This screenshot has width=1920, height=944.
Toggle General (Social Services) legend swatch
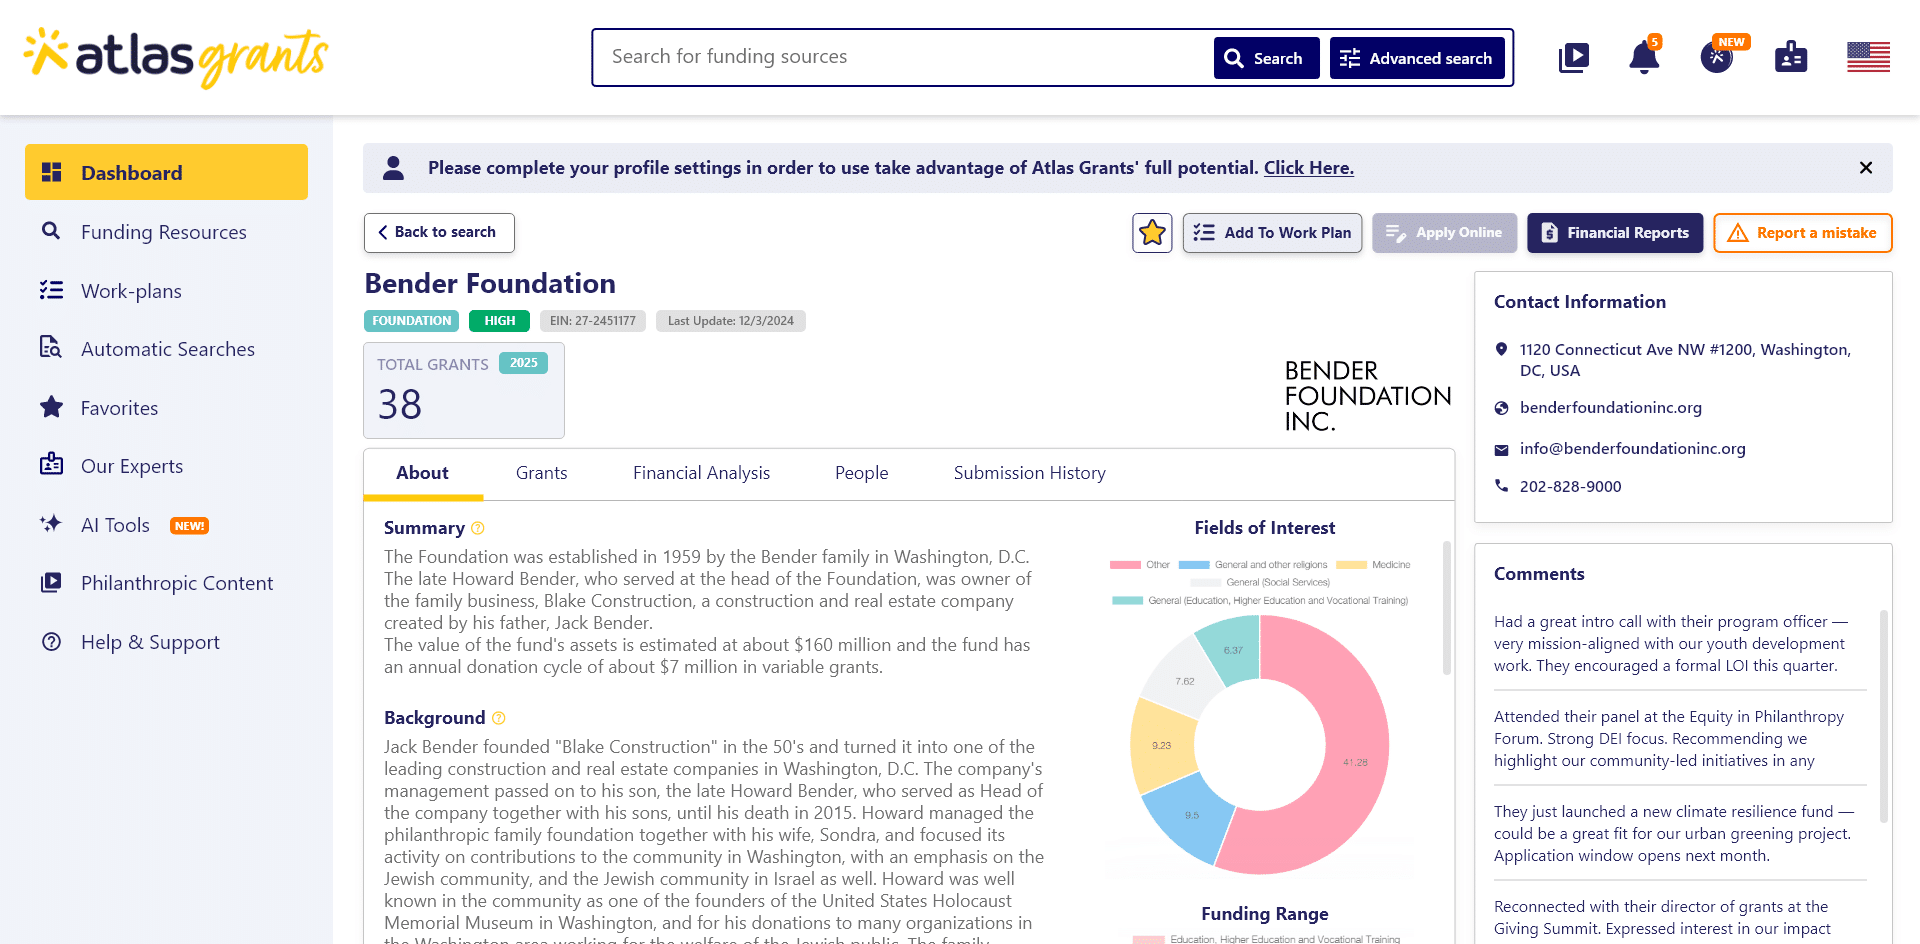[x=1205, y=582]
